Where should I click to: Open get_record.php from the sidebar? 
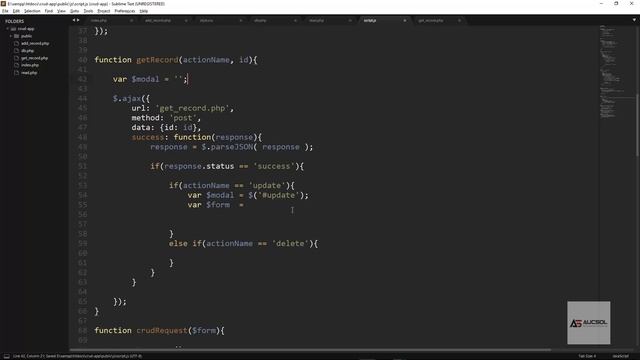(x=34, y=58)
